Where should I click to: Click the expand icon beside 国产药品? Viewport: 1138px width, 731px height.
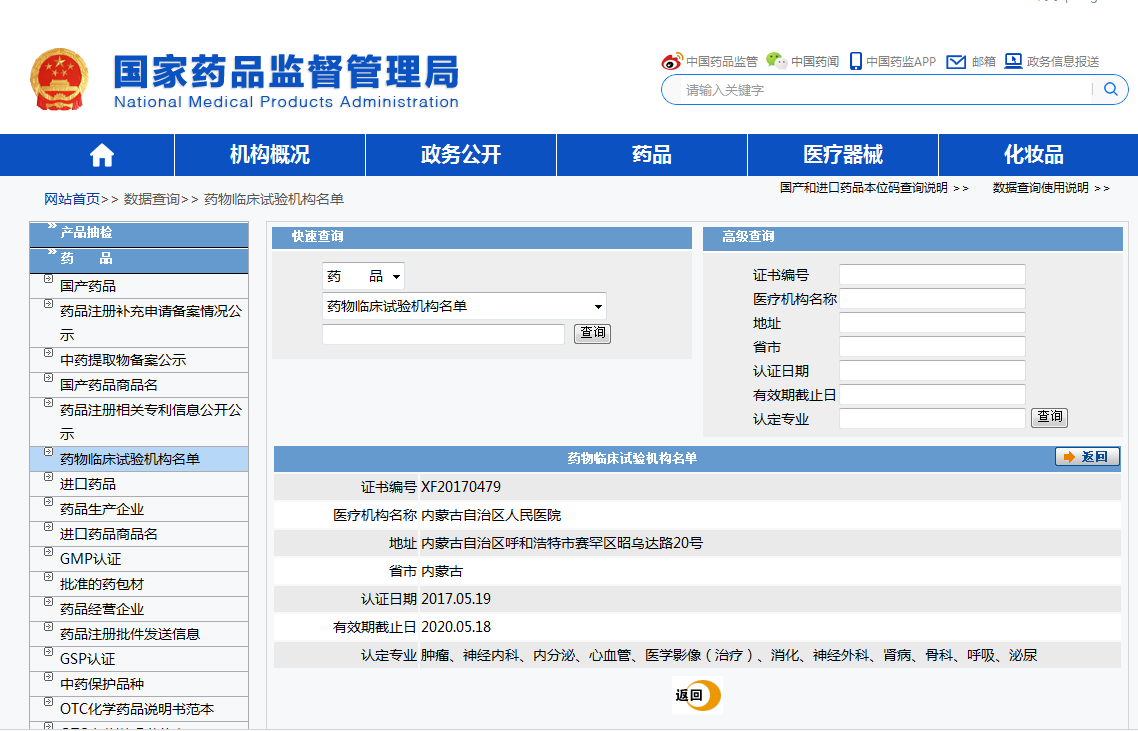pos(49,279)
